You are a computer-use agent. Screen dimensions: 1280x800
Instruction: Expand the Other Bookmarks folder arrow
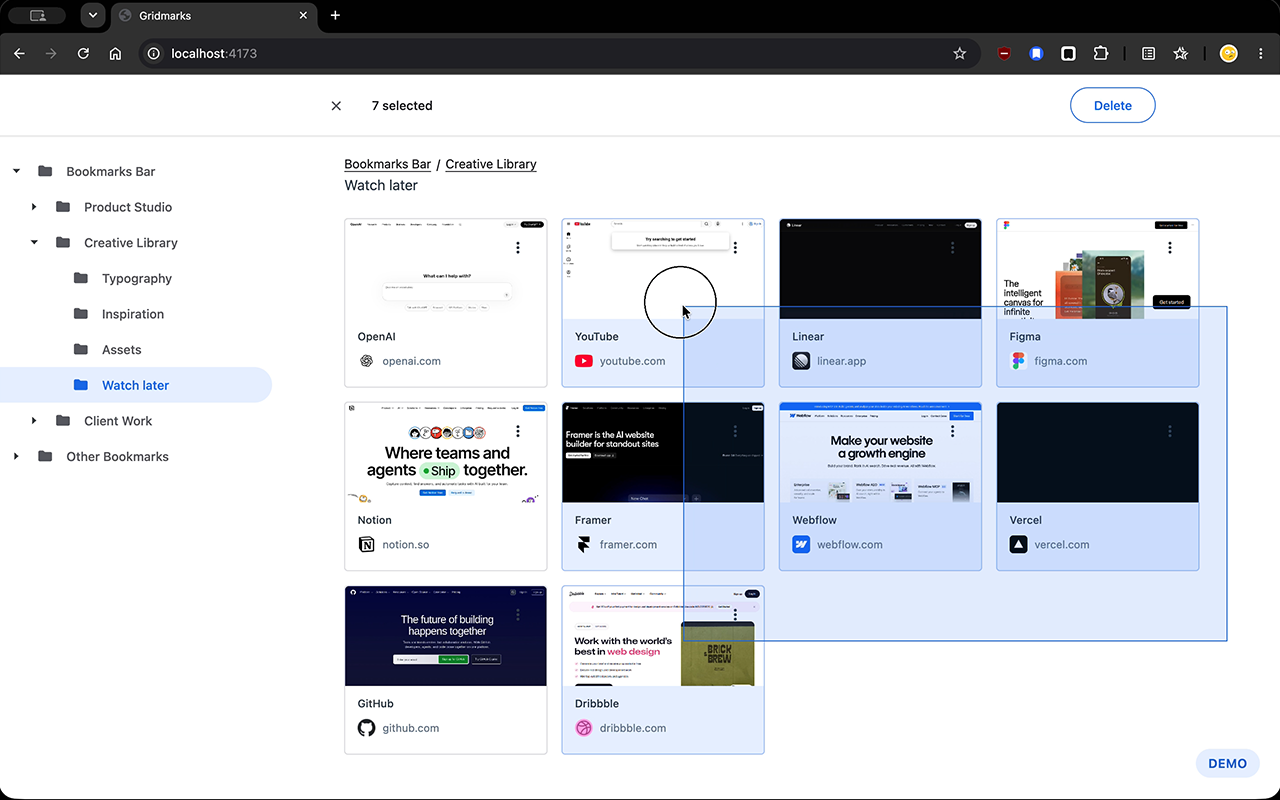click(x=16, y=457)
